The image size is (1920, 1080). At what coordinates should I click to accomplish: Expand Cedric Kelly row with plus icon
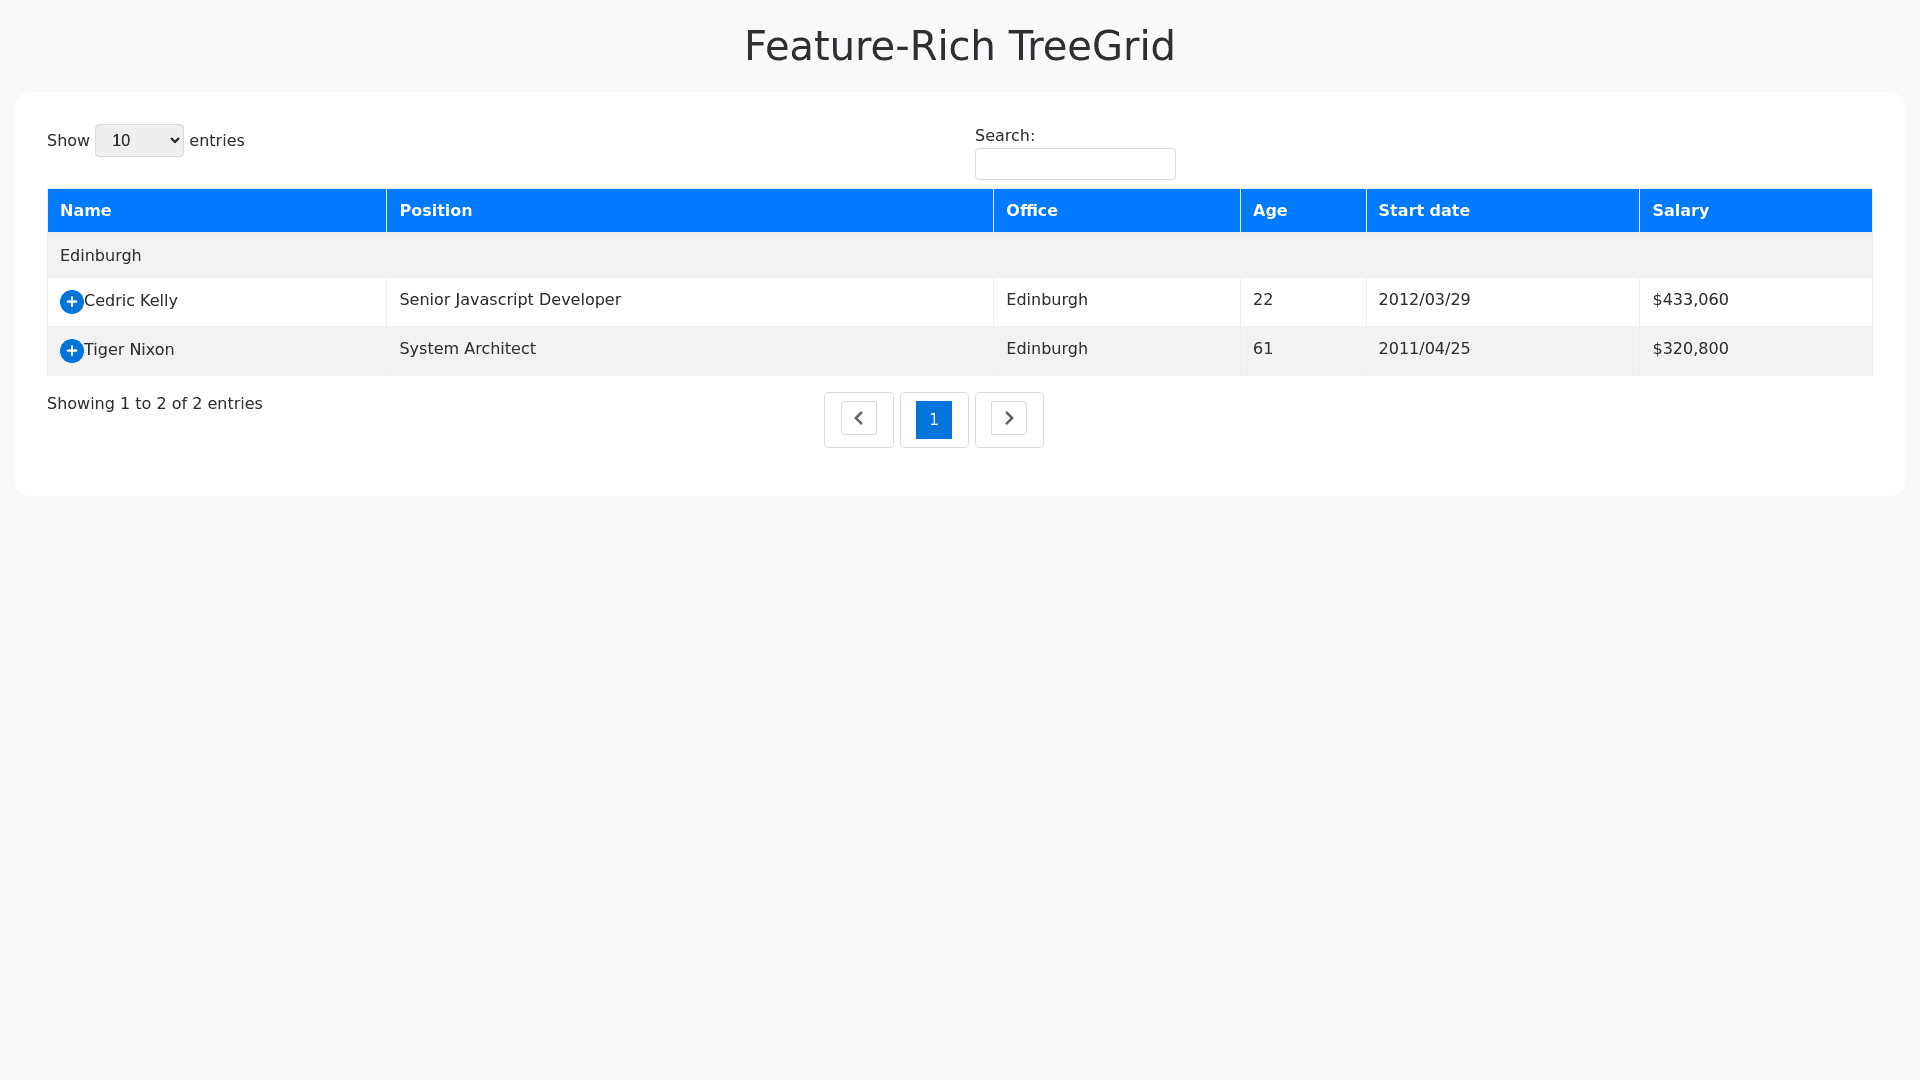72,302
